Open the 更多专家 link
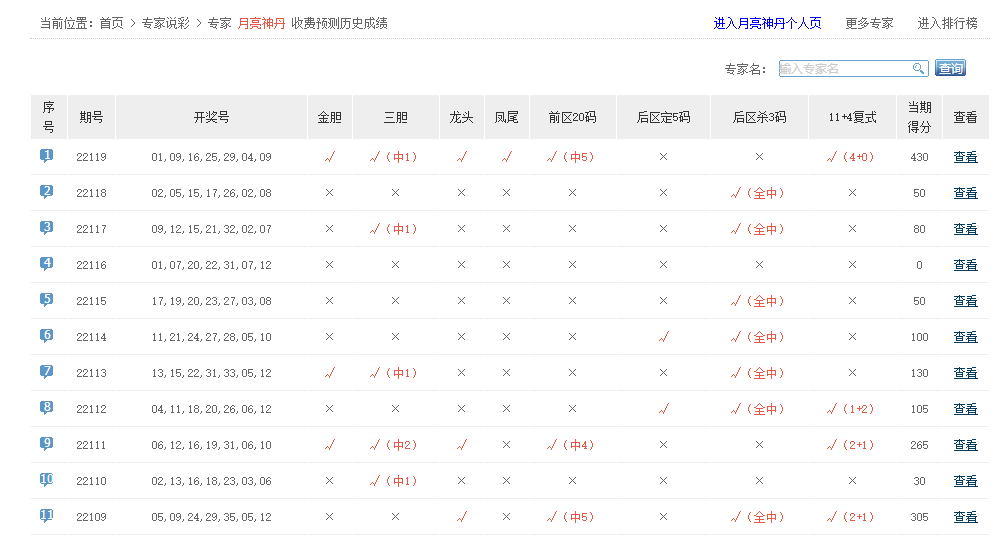 point(869,23)
